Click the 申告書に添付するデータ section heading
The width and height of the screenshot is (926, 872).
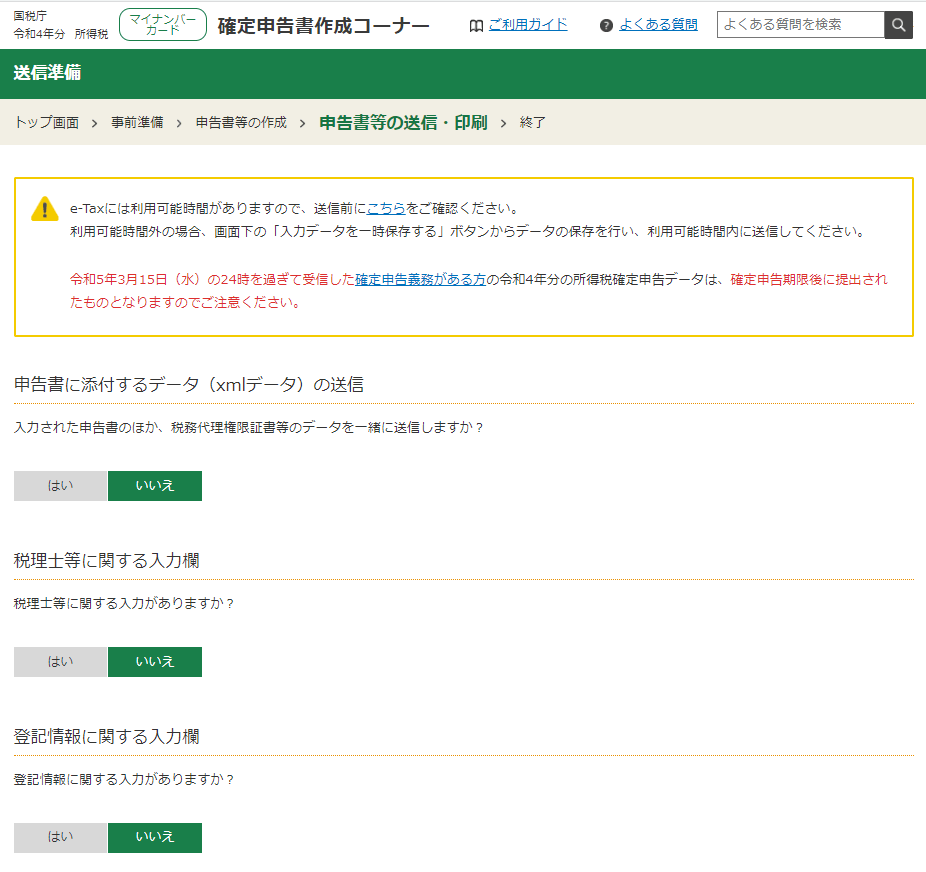coord(188,384)
